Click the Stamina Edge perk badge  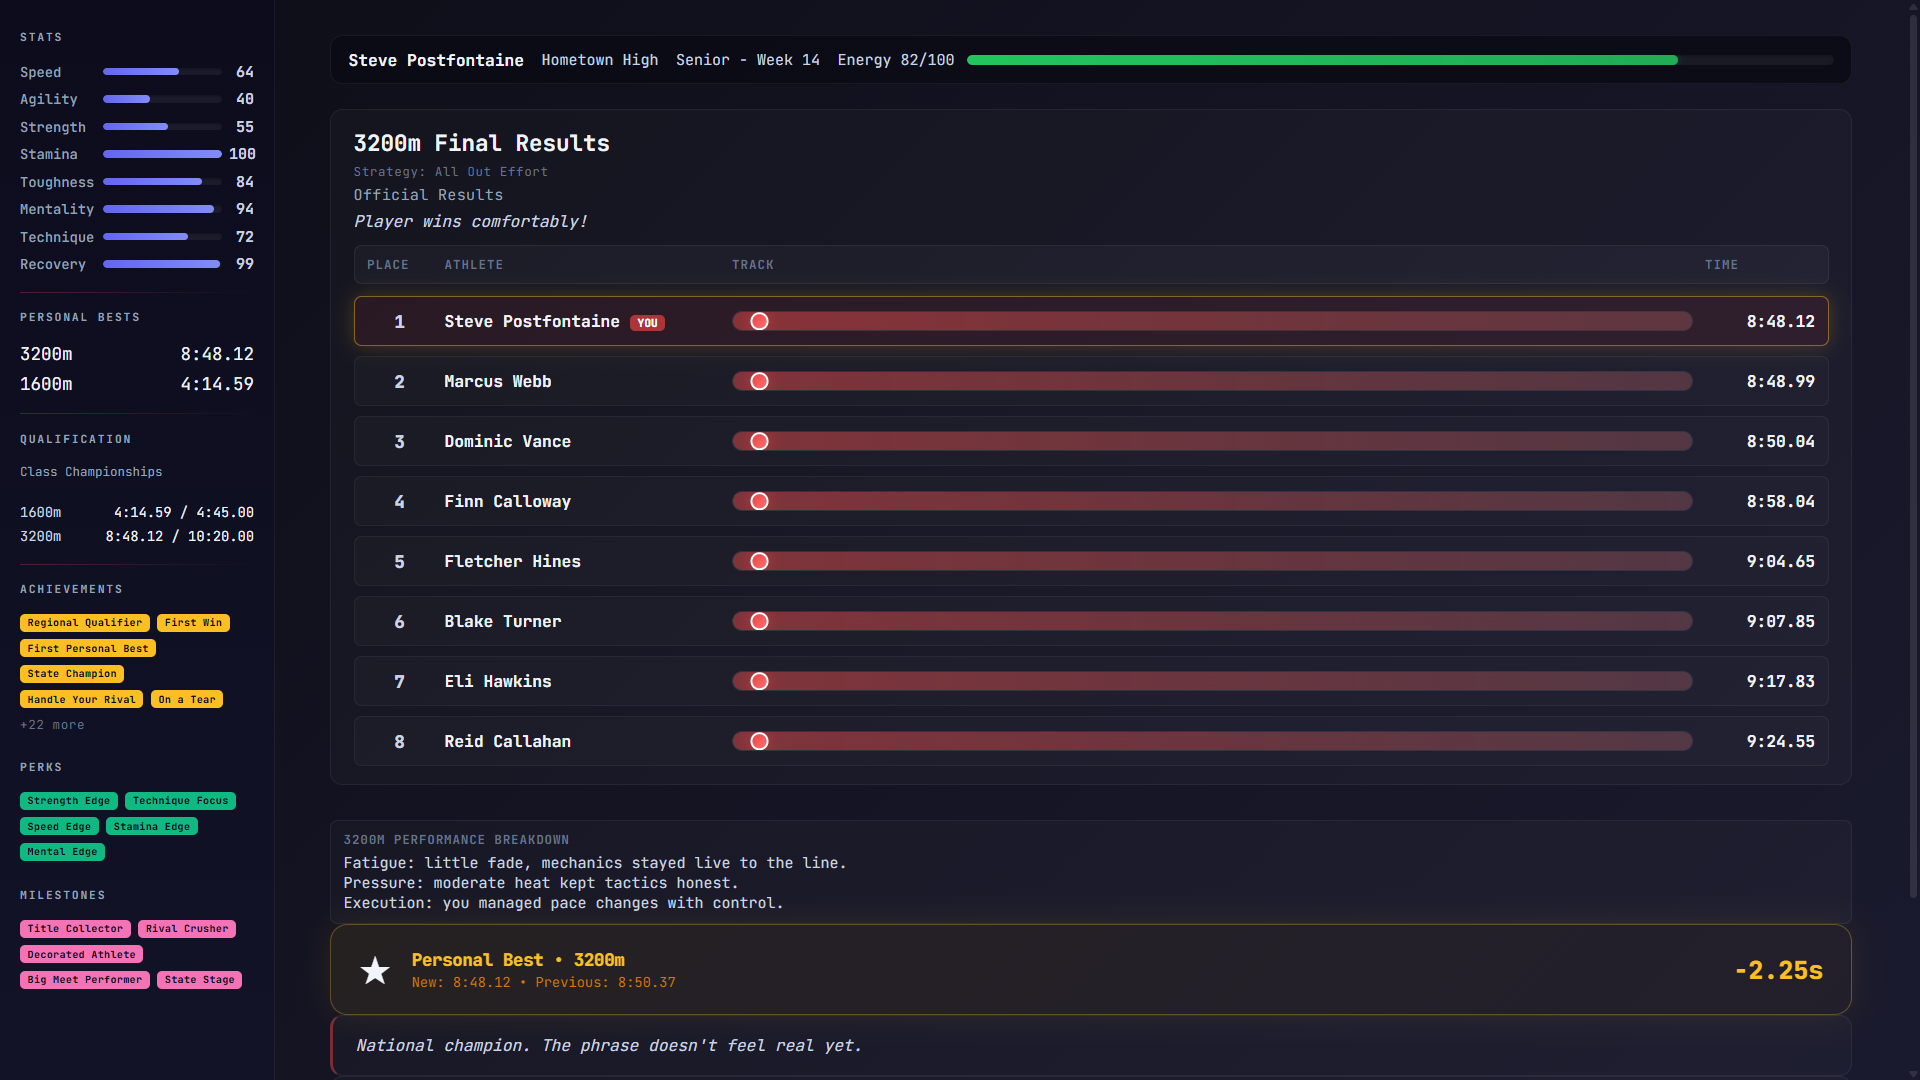(x=151, y=827)
